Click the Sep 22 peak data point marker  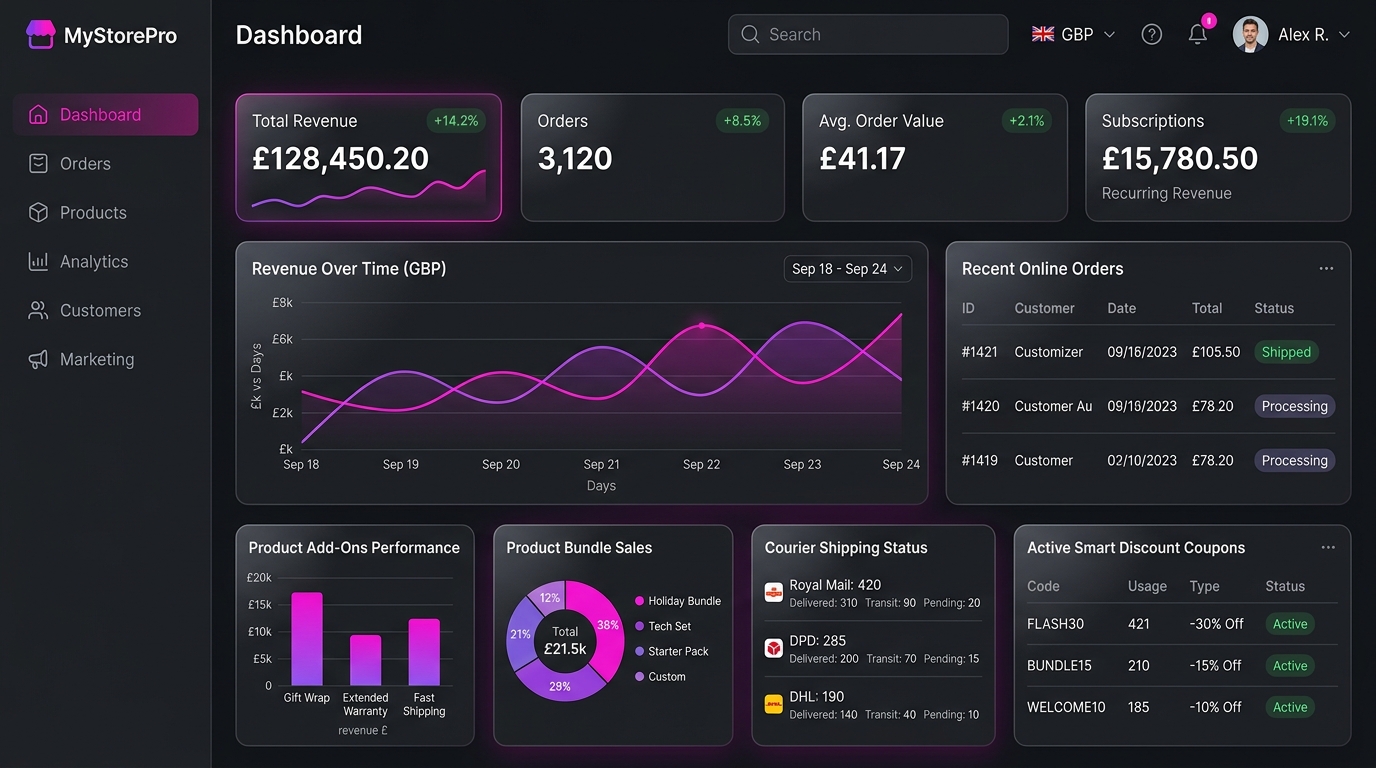point(702,326)
